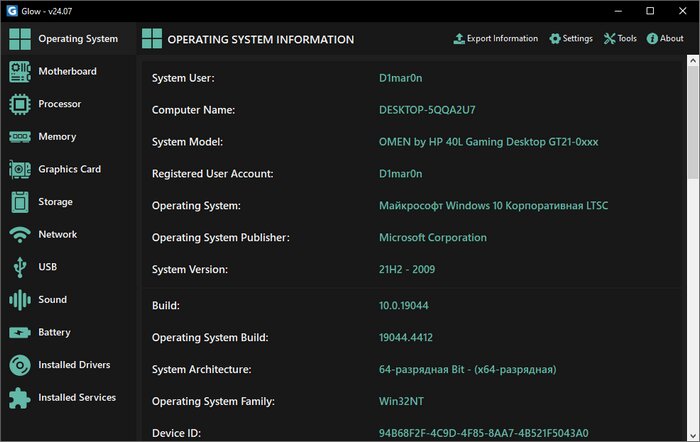Click the scrollbar down arrow

point(693,436)
